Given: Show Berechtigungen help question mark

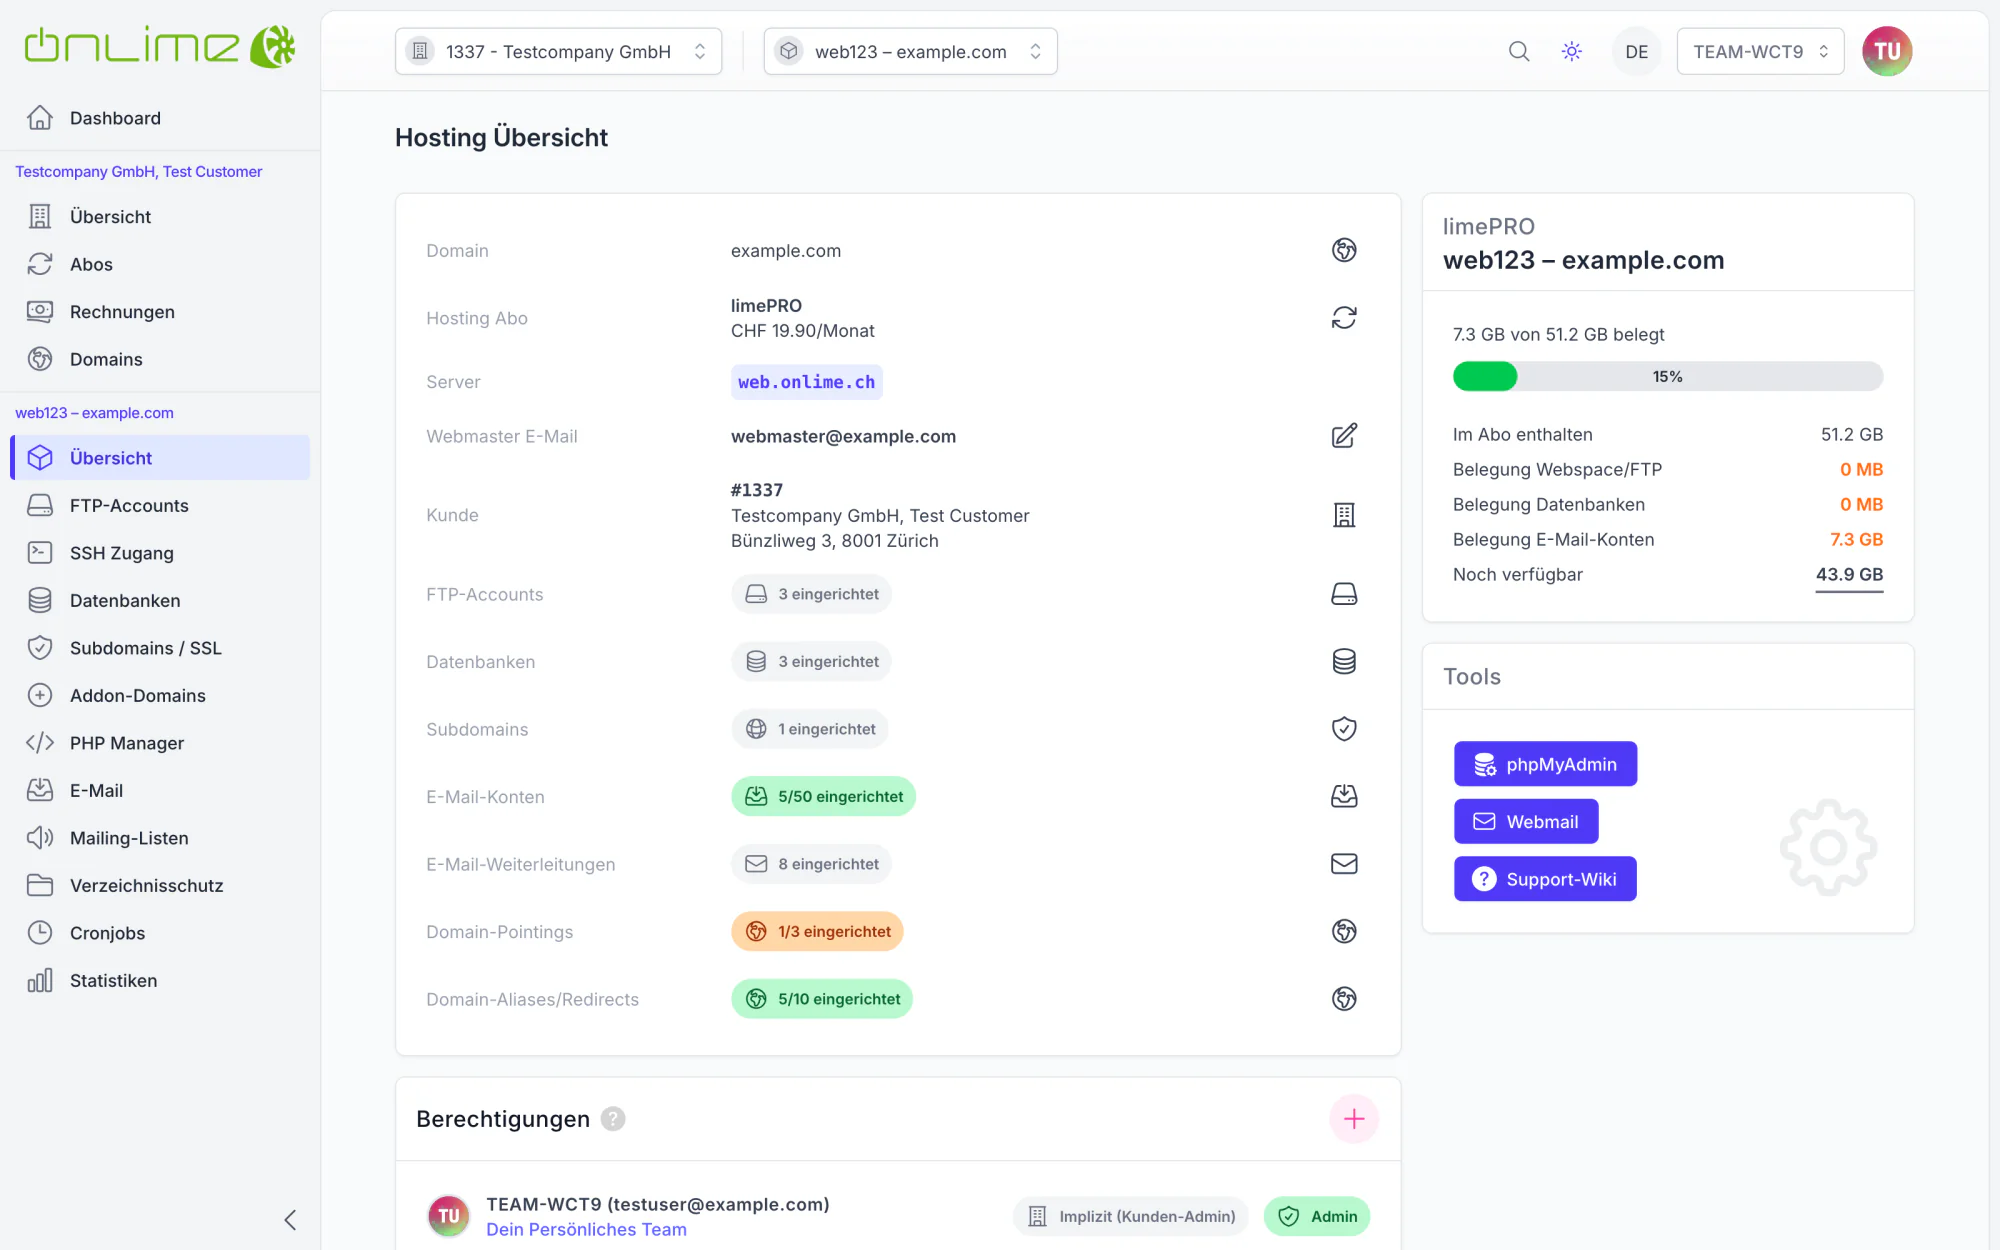Looking at the screenshot, I should 613,1119.
